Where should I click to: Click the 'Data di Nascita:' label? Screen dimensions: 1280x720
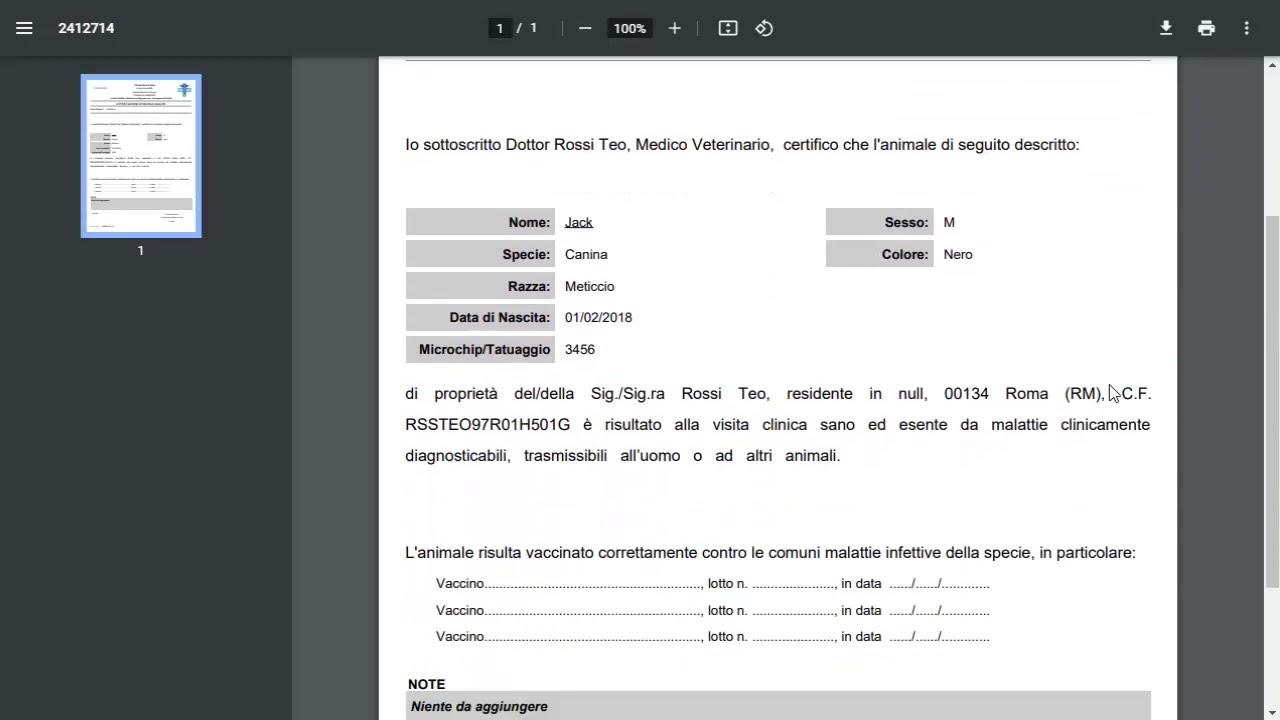pyautogui.click(x=480, y=317)
